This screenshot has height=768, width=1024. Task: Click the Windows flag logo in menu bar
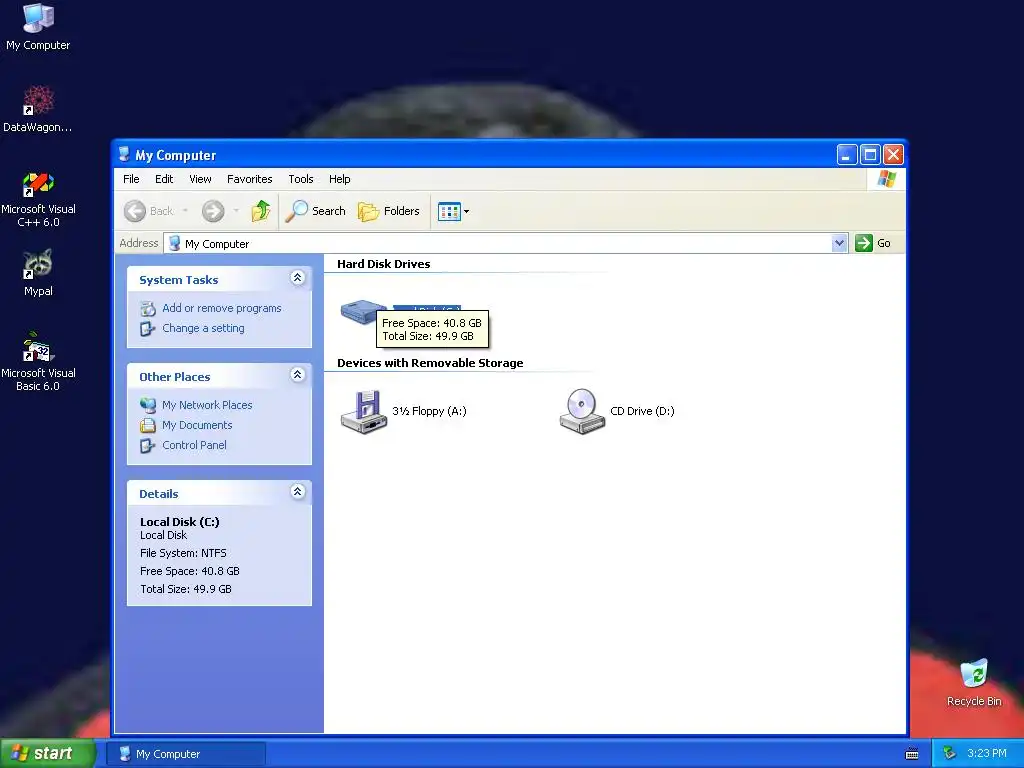coord(886,179)
